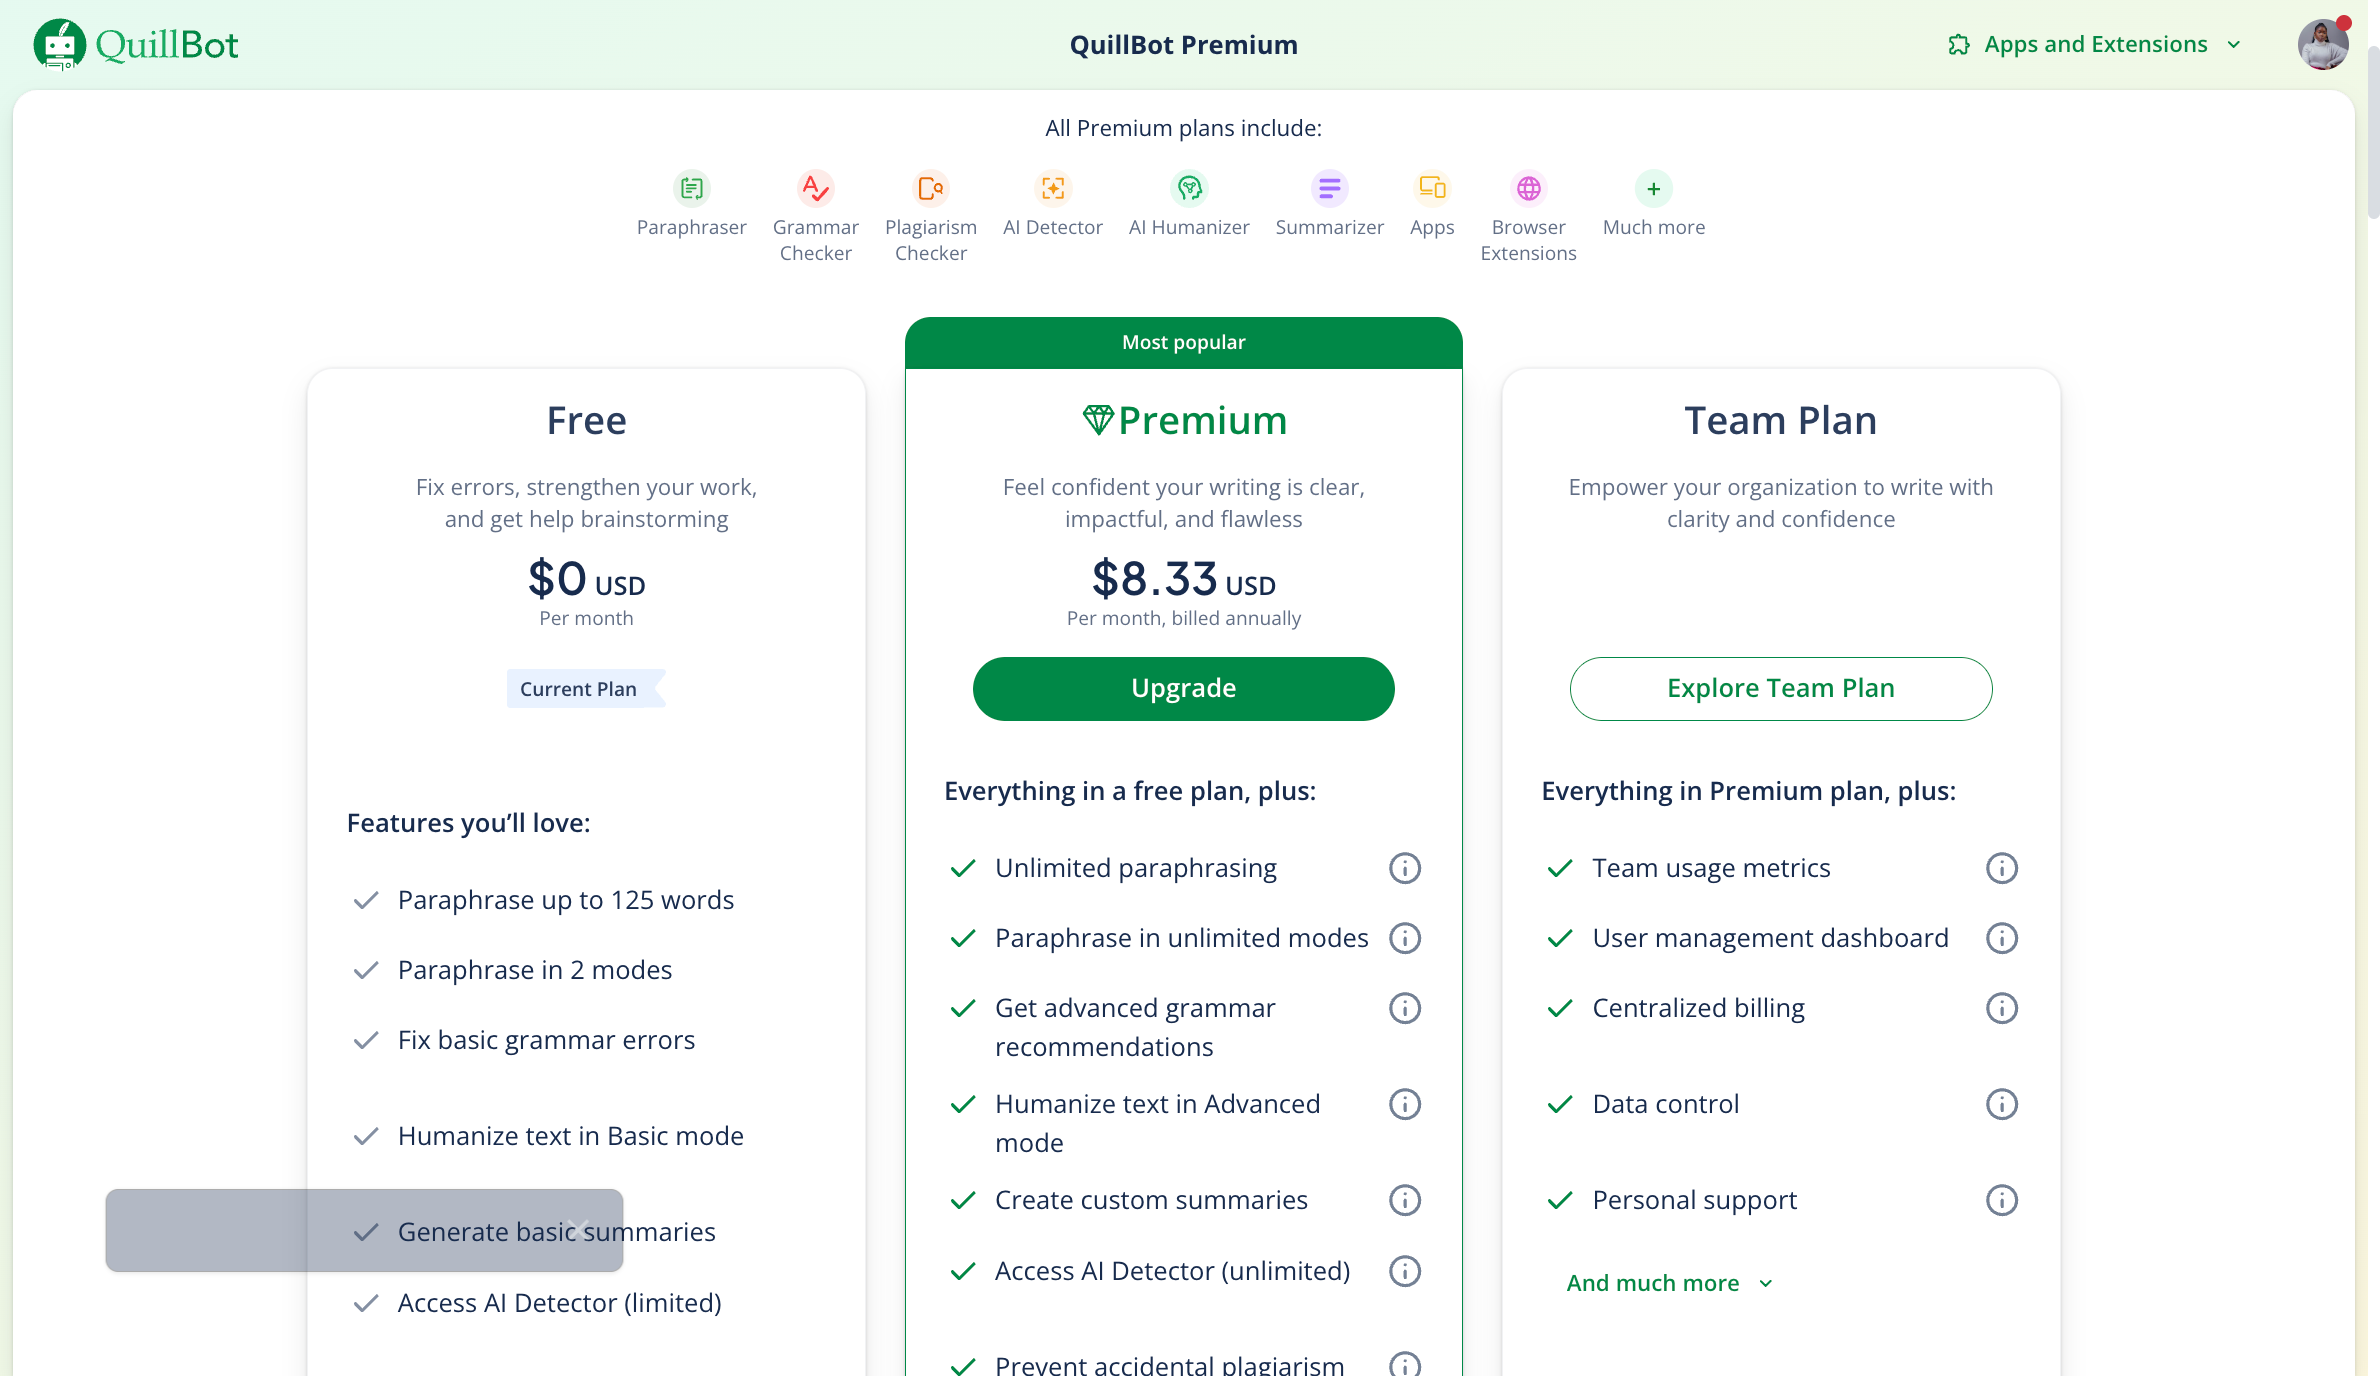The height and width of the screenshot is (1376, 2380).
Task: Expand And much more list
Action: (1669, 1283)
